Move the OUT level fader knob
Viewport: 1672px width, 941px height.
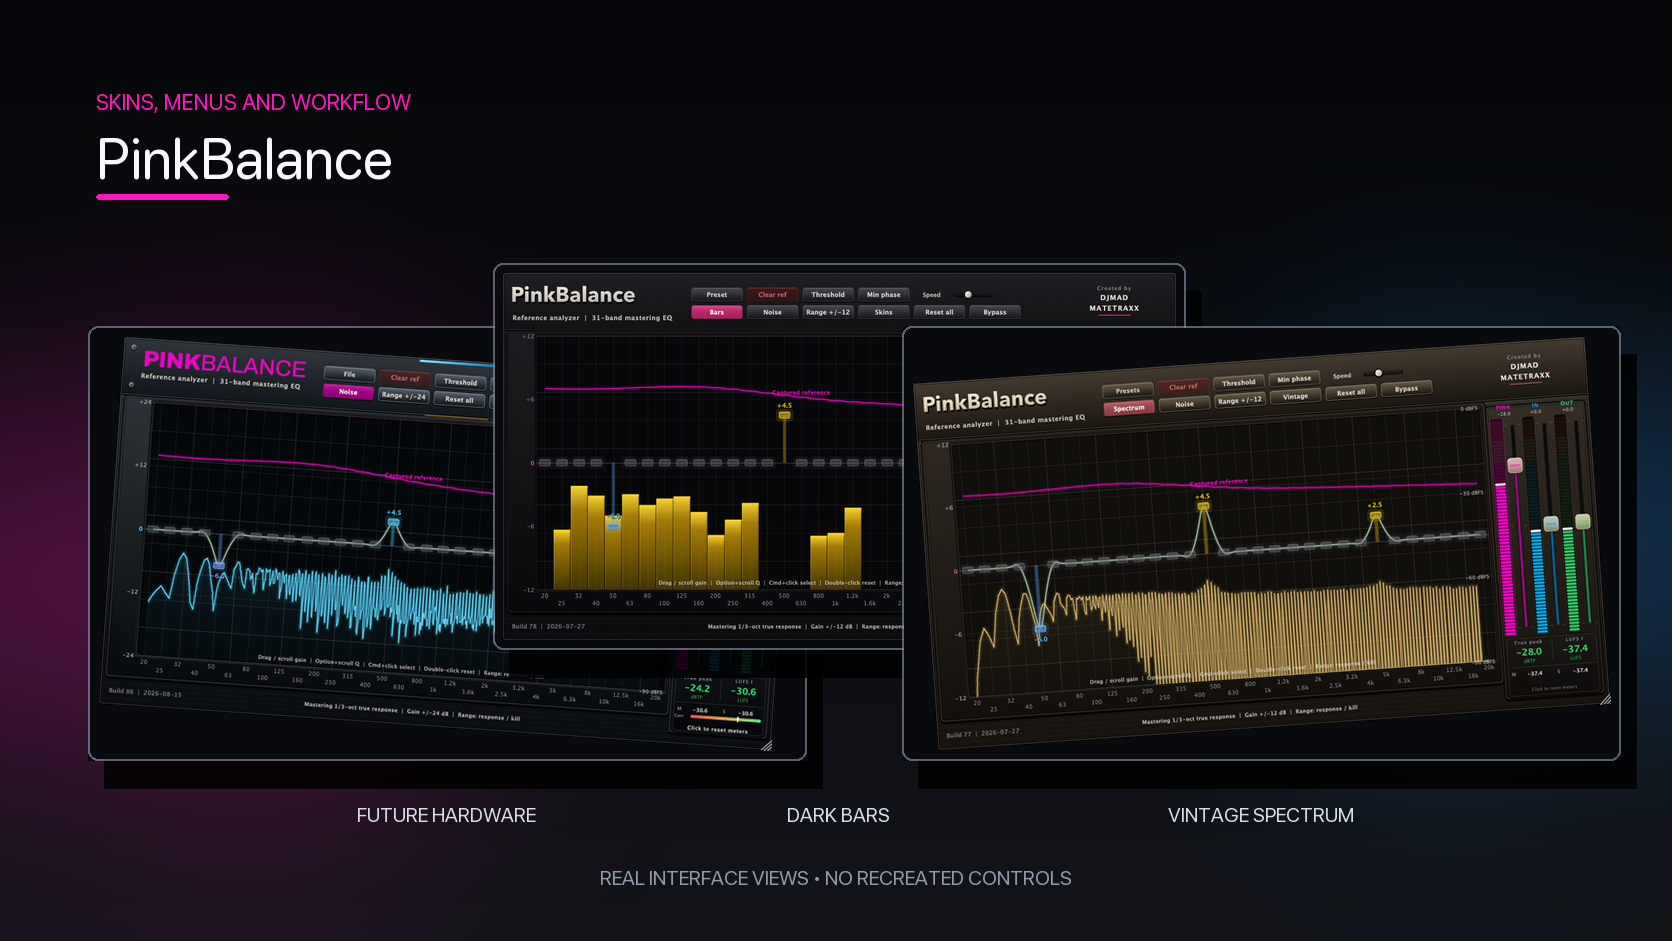point(1583,521)
